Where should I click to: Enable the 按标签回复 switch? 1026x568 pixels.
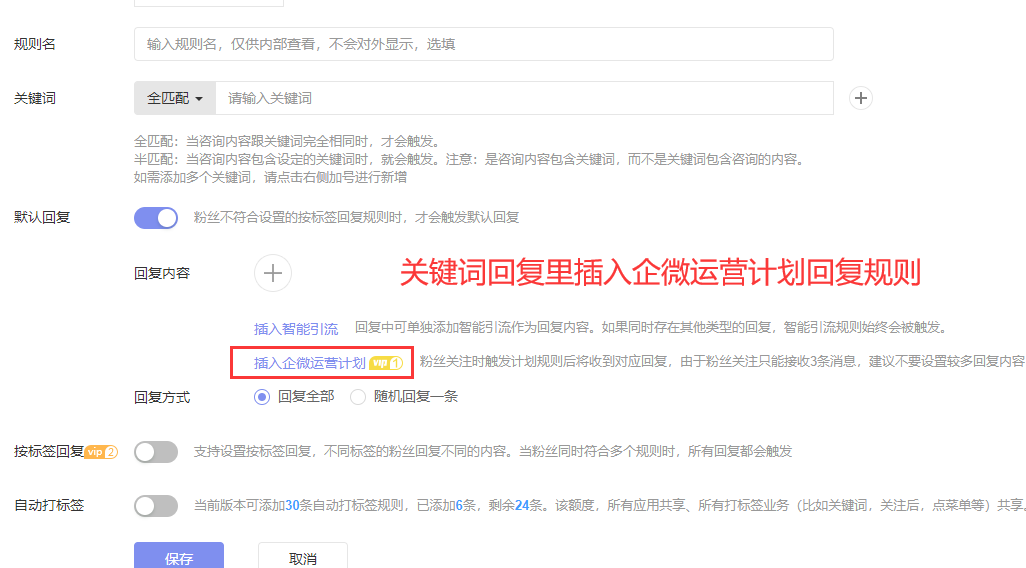(x=156, y=452)
